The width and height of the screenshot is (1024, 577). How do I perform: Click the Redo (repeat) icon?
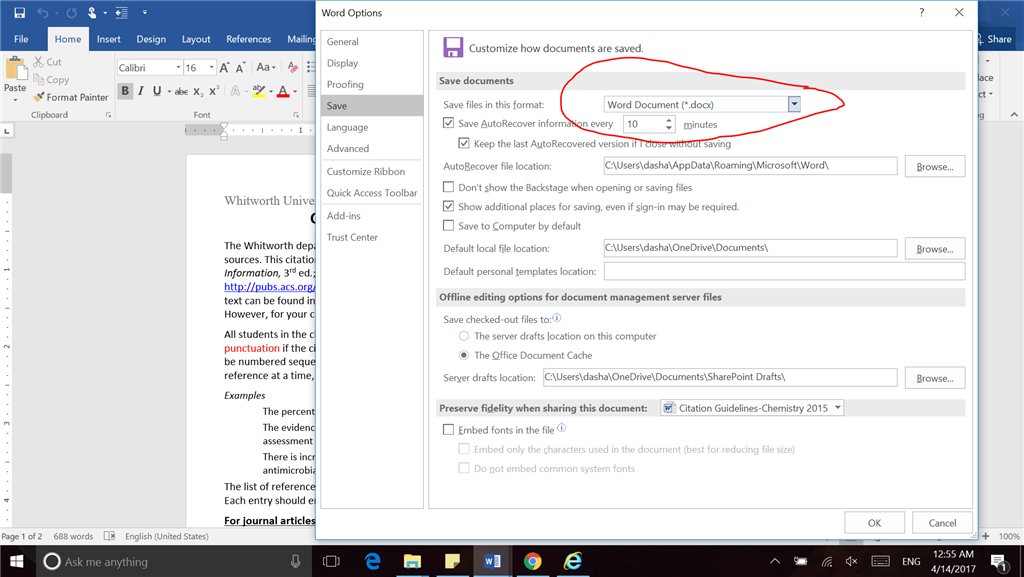pyautogui.click(x=71, y=12)
